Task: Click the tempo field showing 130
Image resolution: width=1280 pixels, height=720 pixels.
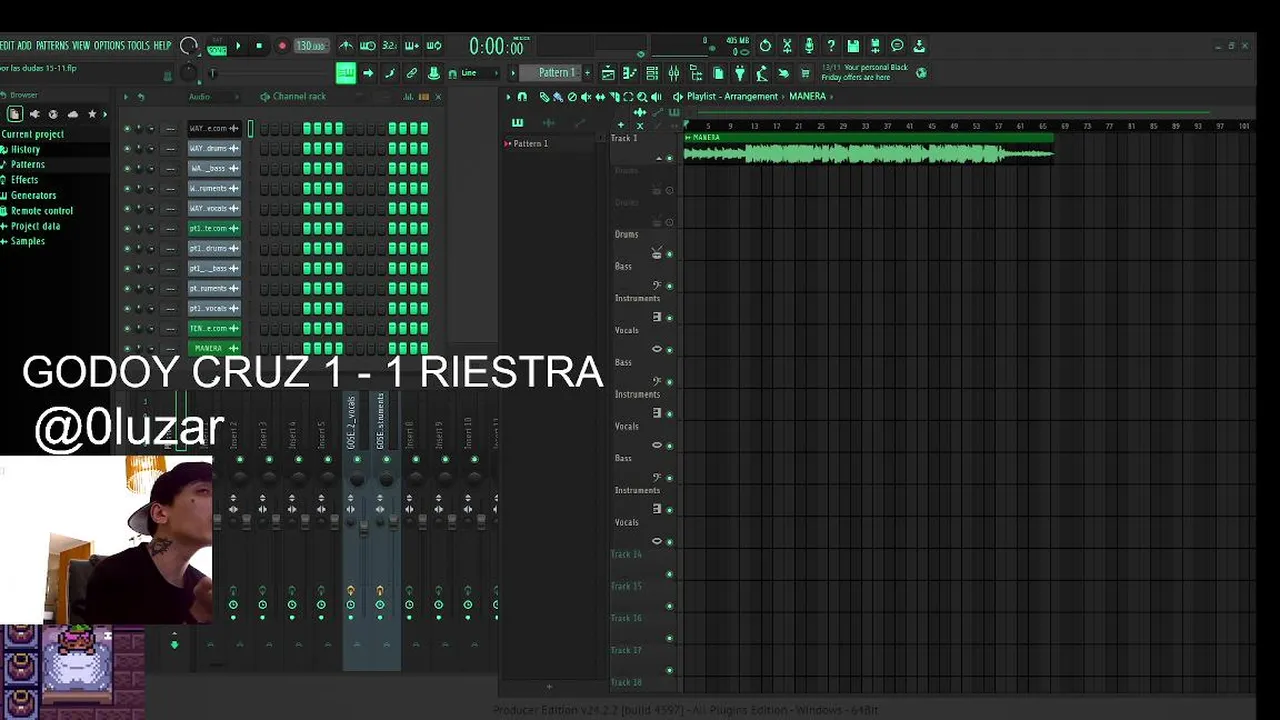Action: (310, 46)
